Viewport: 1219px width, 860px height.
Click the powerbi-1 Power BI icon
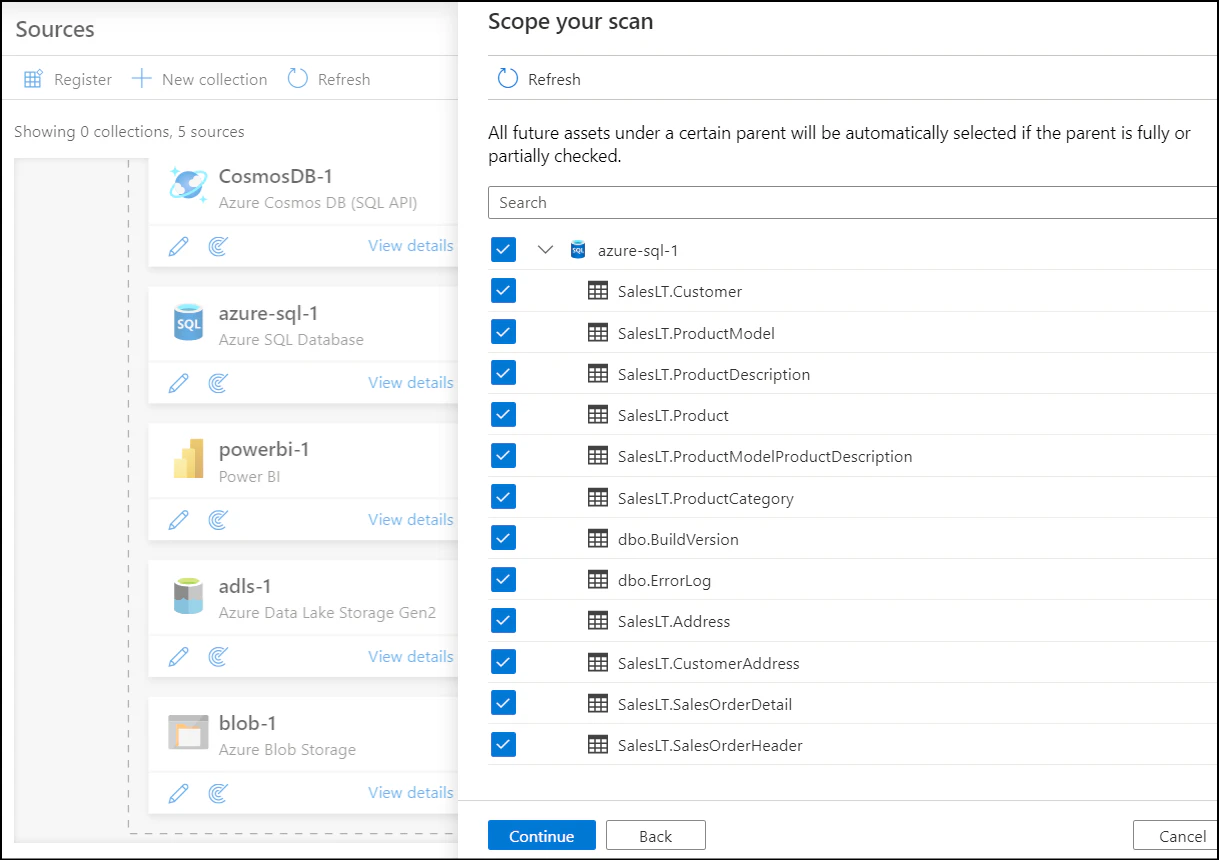coord(188,461)
